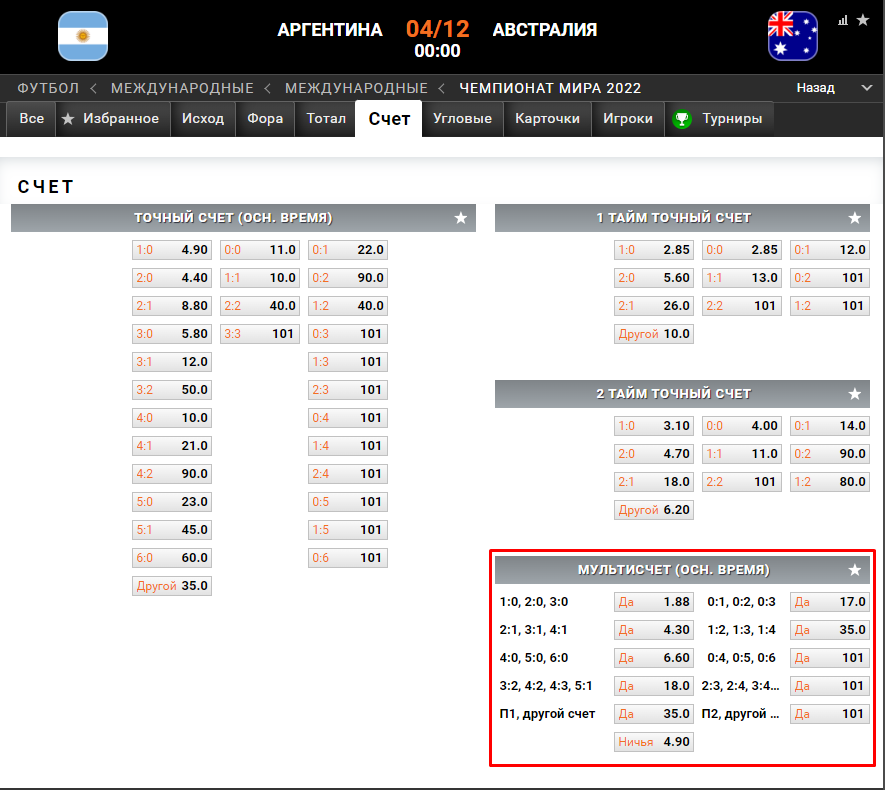Open the Турниры tab with trophy

pyautogui.click(x=719, y=119)
